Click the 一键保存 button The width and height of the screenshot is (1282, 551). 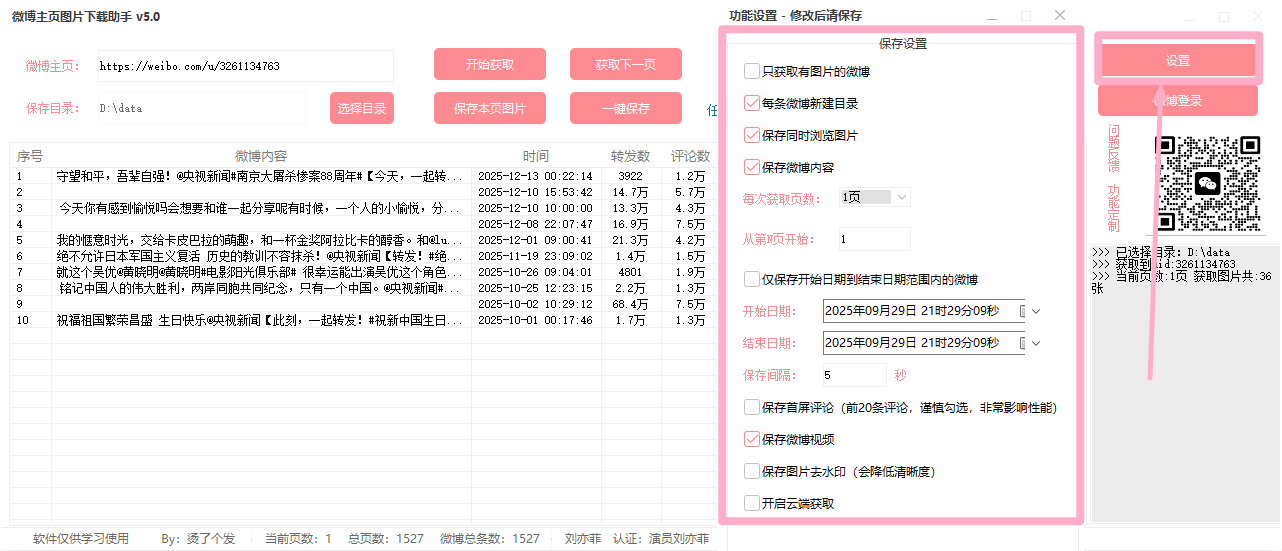pos(626,108)
